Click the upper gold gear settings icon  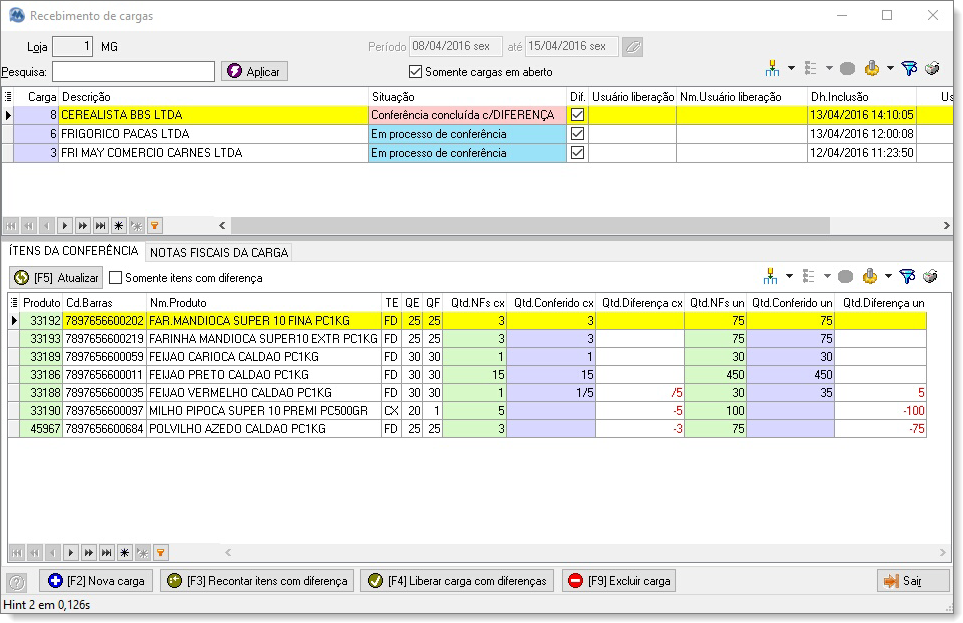pos(871,69)
